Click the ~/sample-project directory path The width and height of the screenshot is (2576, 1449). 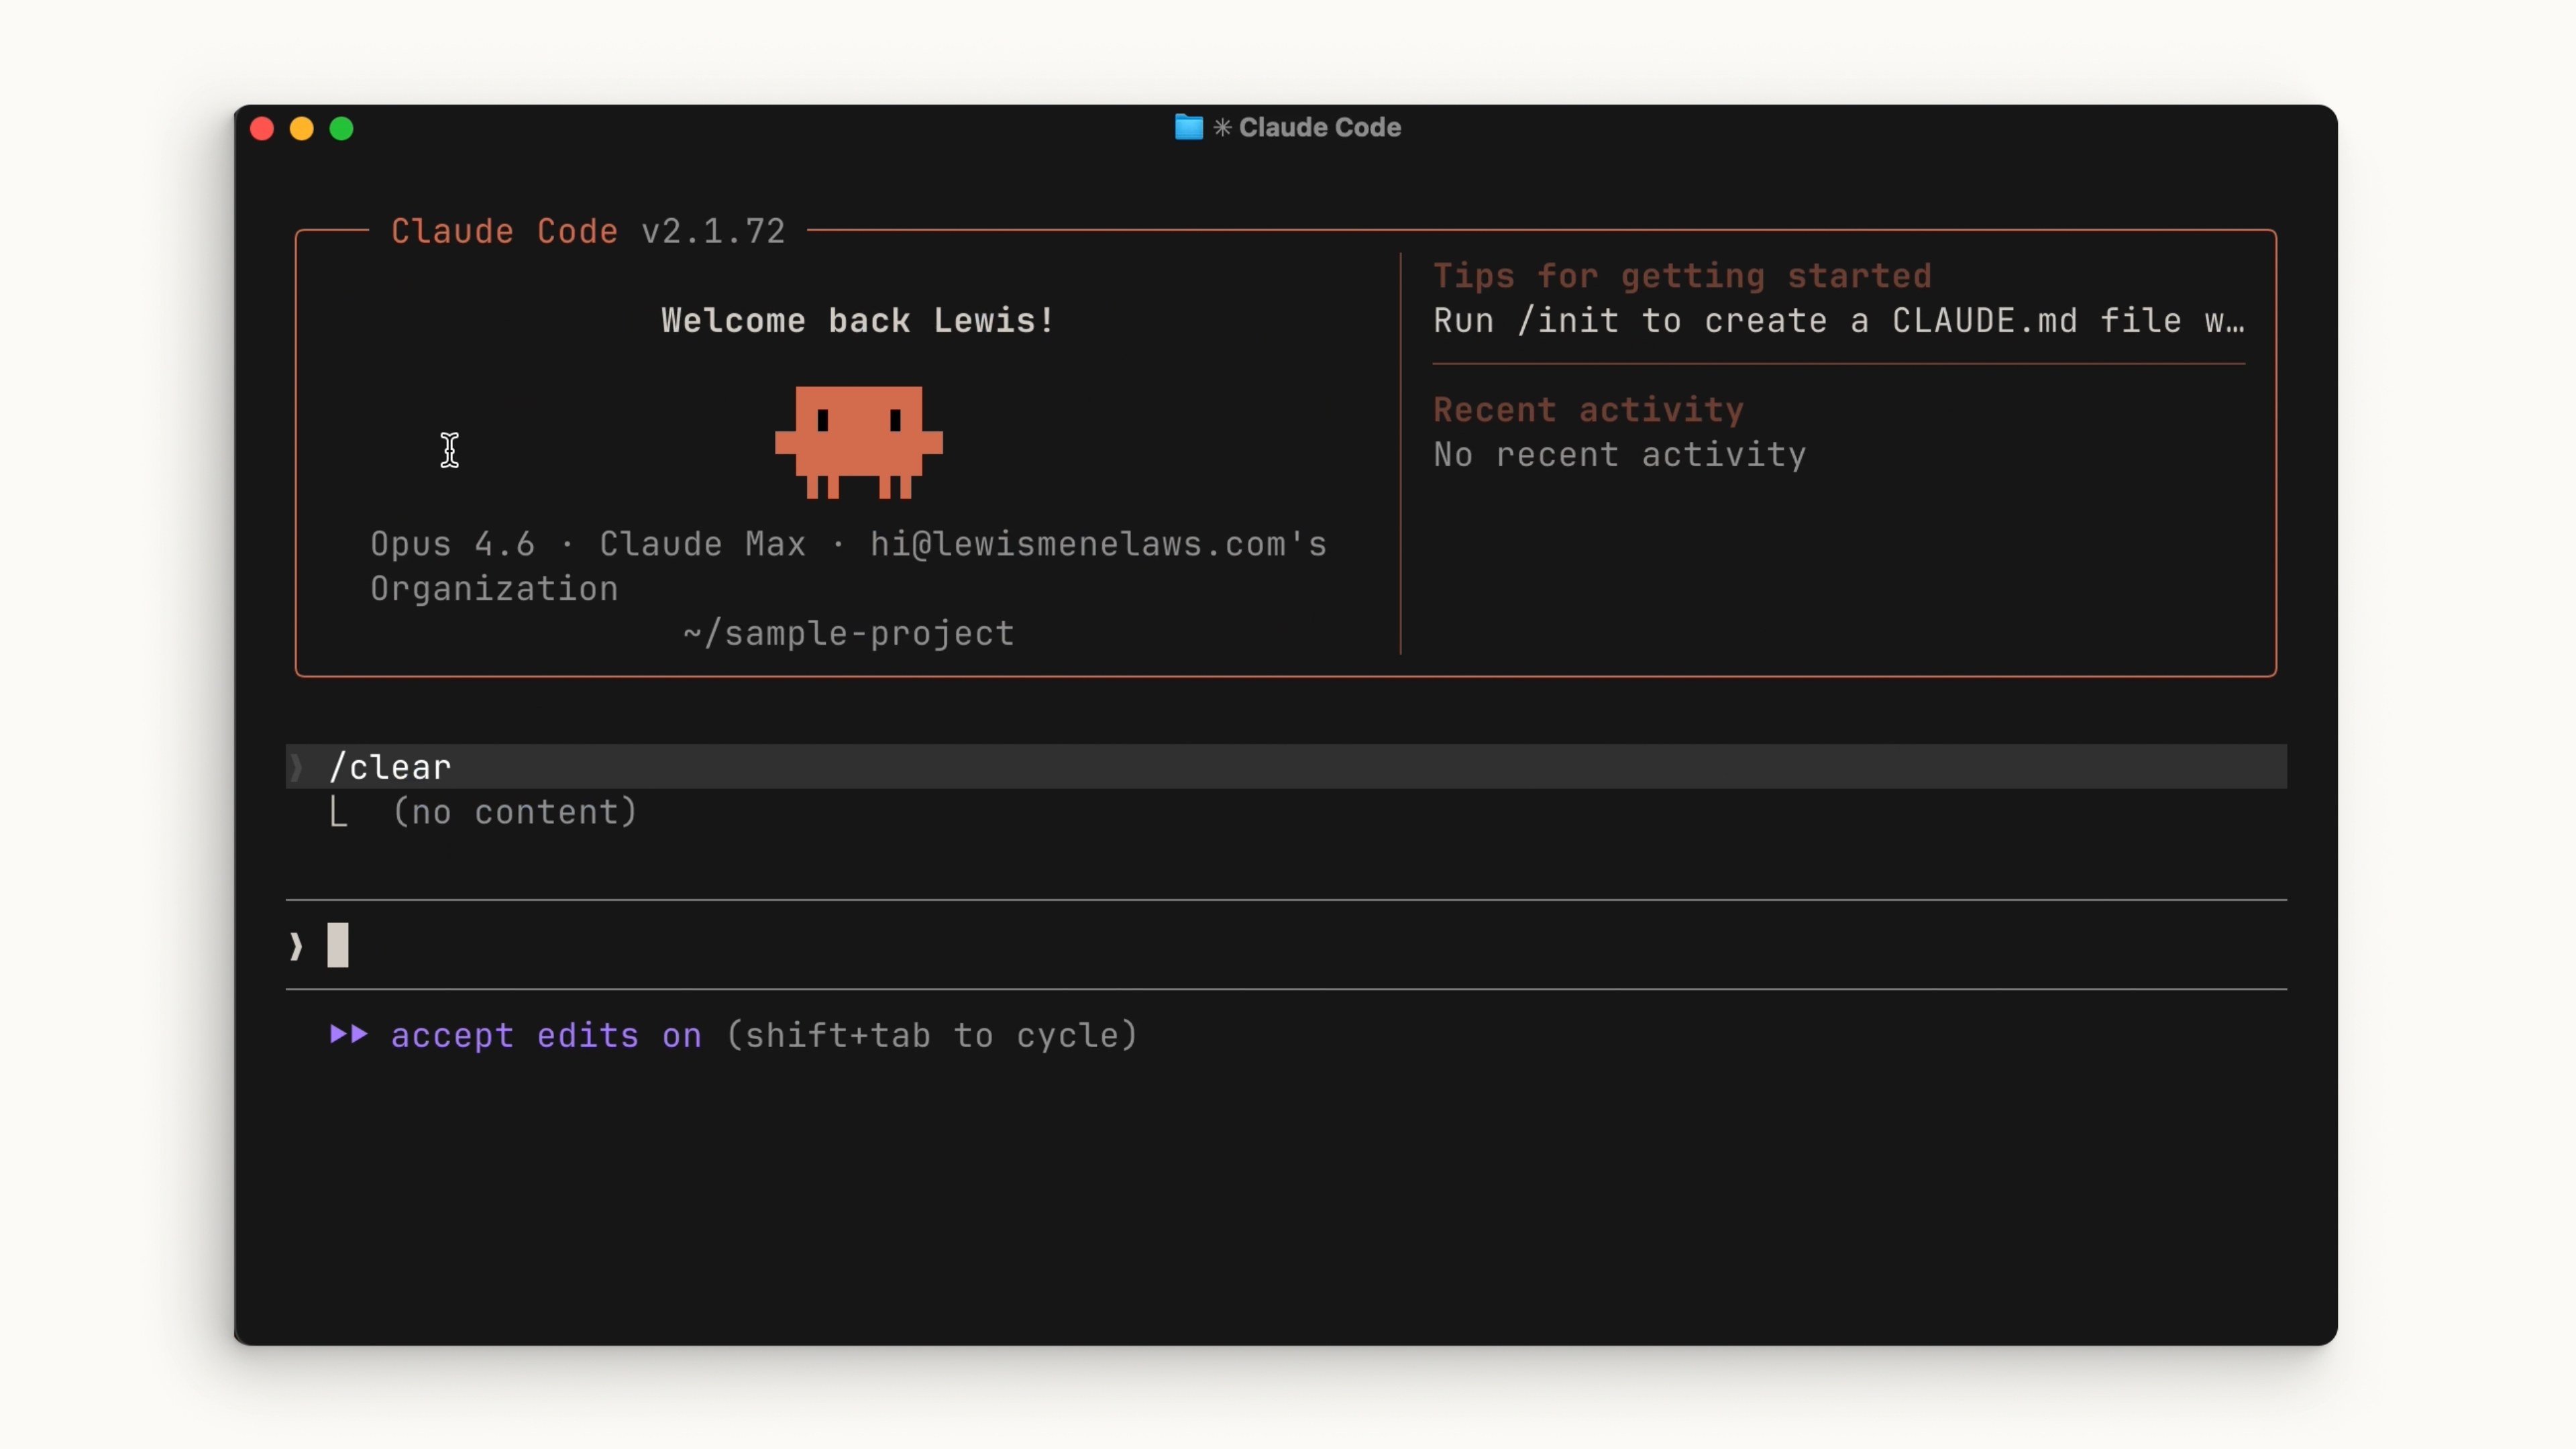point(849,633)
